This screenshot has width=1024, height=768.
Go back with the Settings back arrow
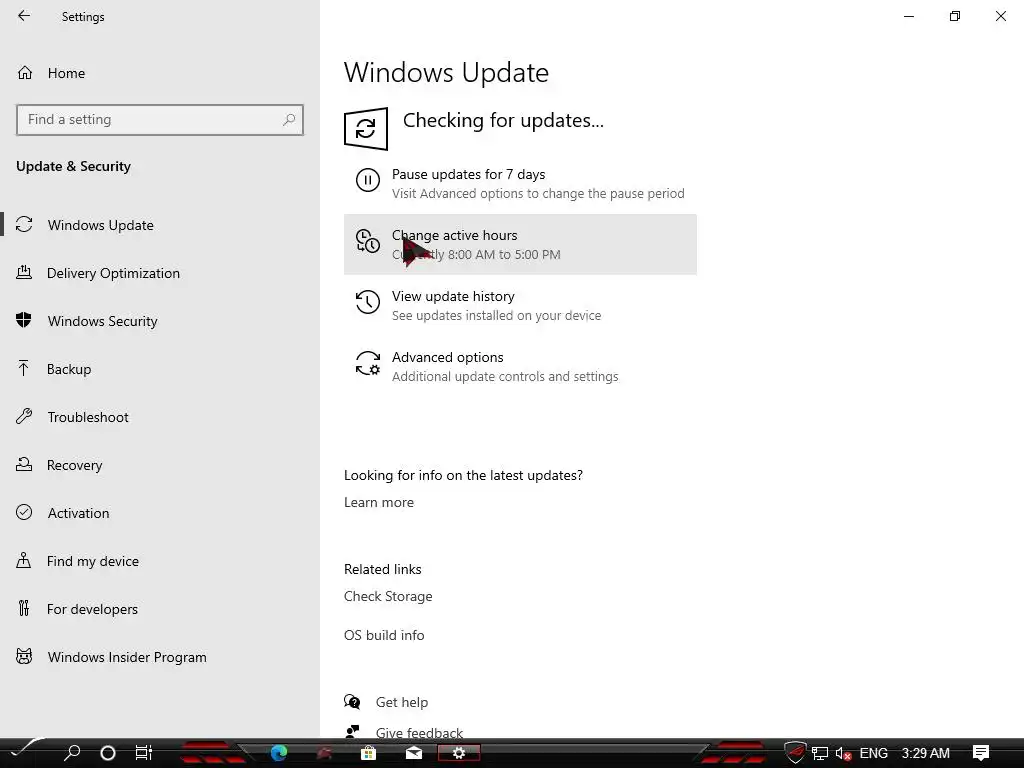(x=24, y=16)
